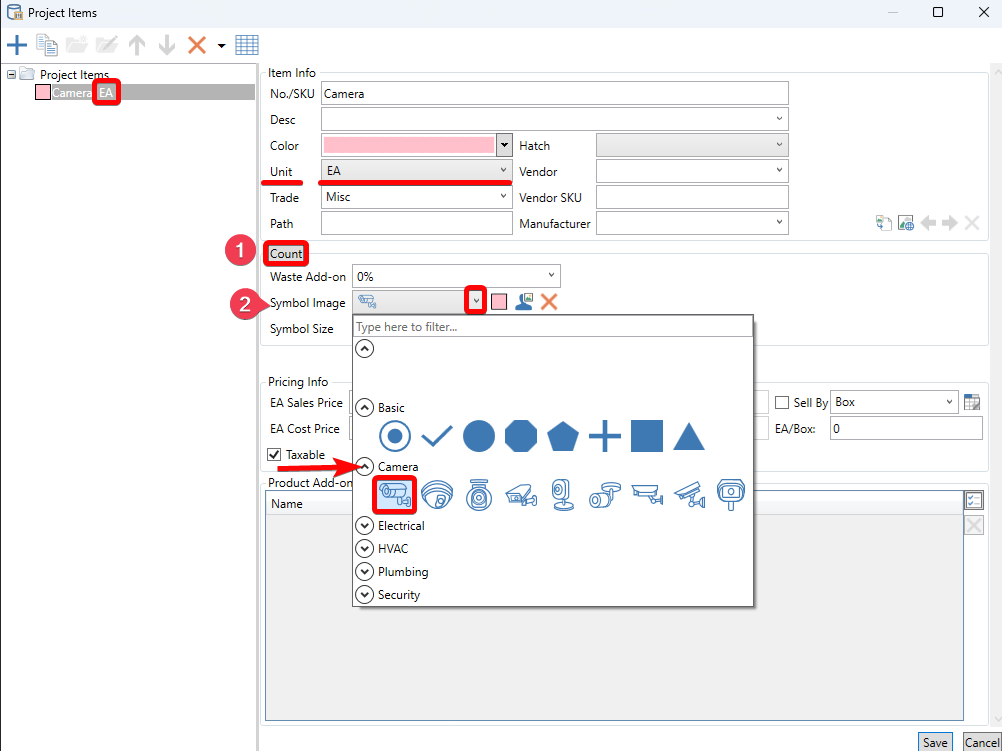
Task: Choose the solid square symbol
Action: pyautogui.click(x=647, y=437)
